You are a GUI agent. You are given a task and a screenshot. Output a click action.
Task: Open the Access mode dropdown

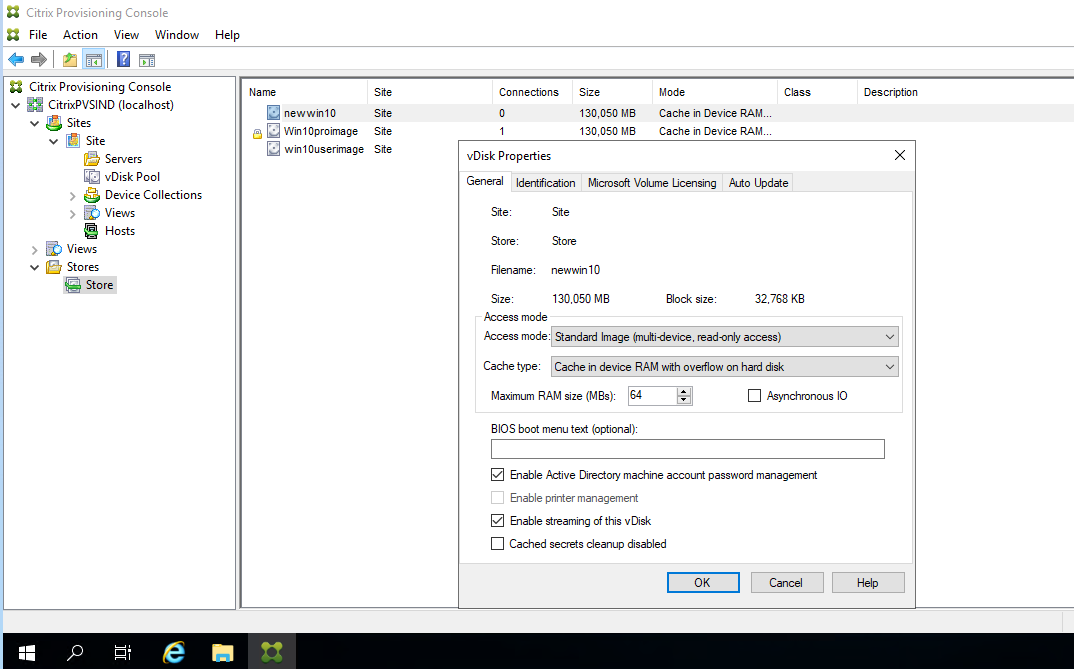[725, 337]
